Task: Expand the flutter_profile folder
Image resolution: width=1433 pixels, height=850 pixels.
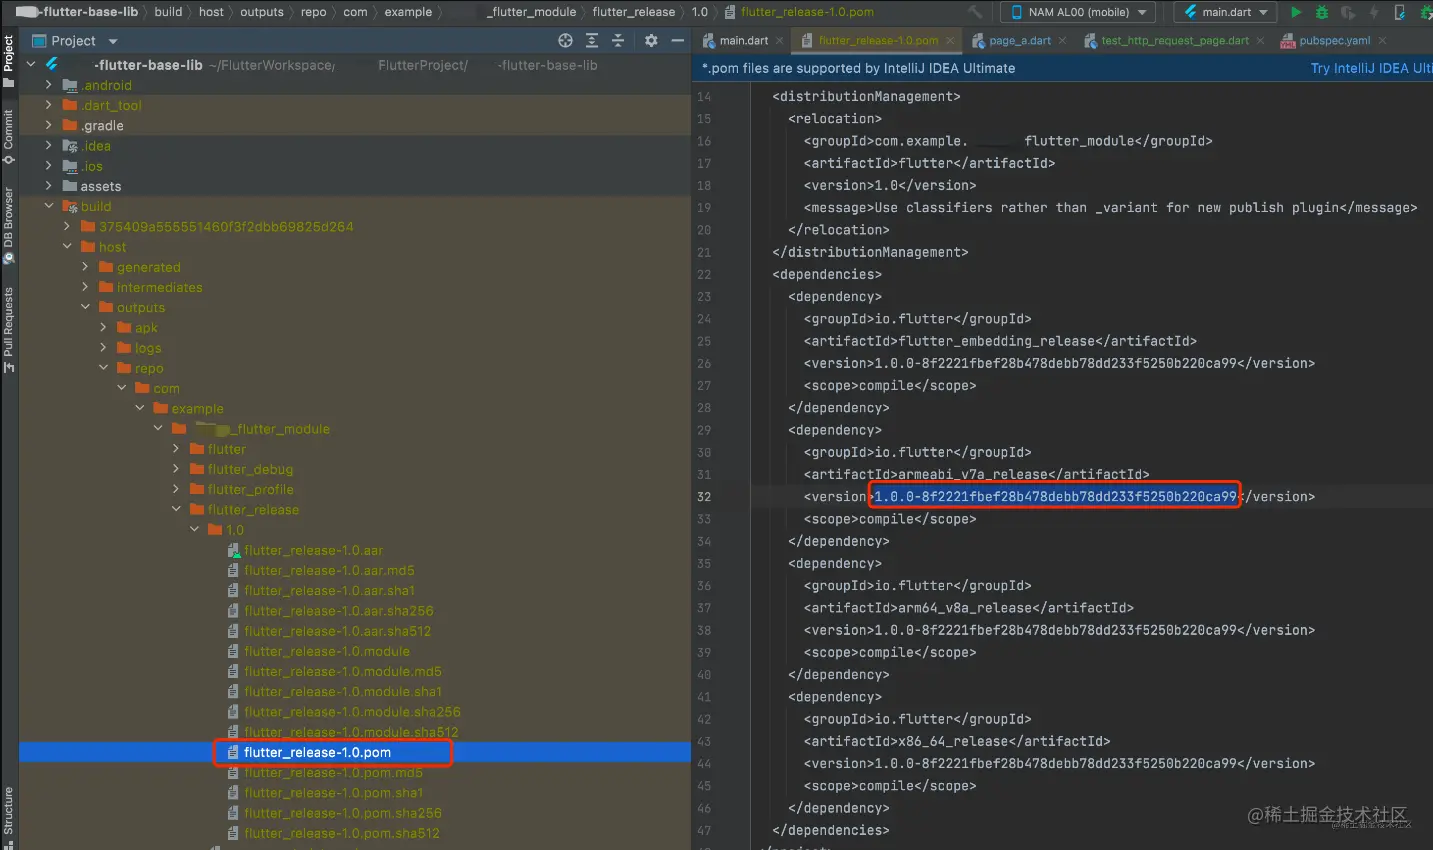Action: [176, 489]
